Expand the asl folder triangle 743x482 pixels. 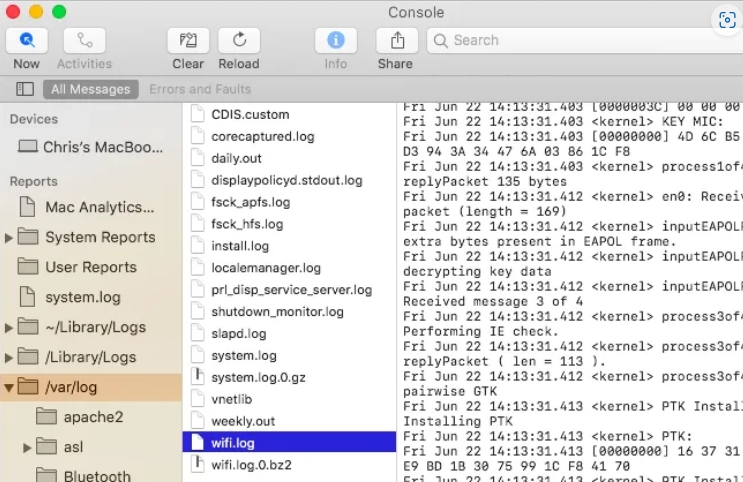click(x=27, y=447)
